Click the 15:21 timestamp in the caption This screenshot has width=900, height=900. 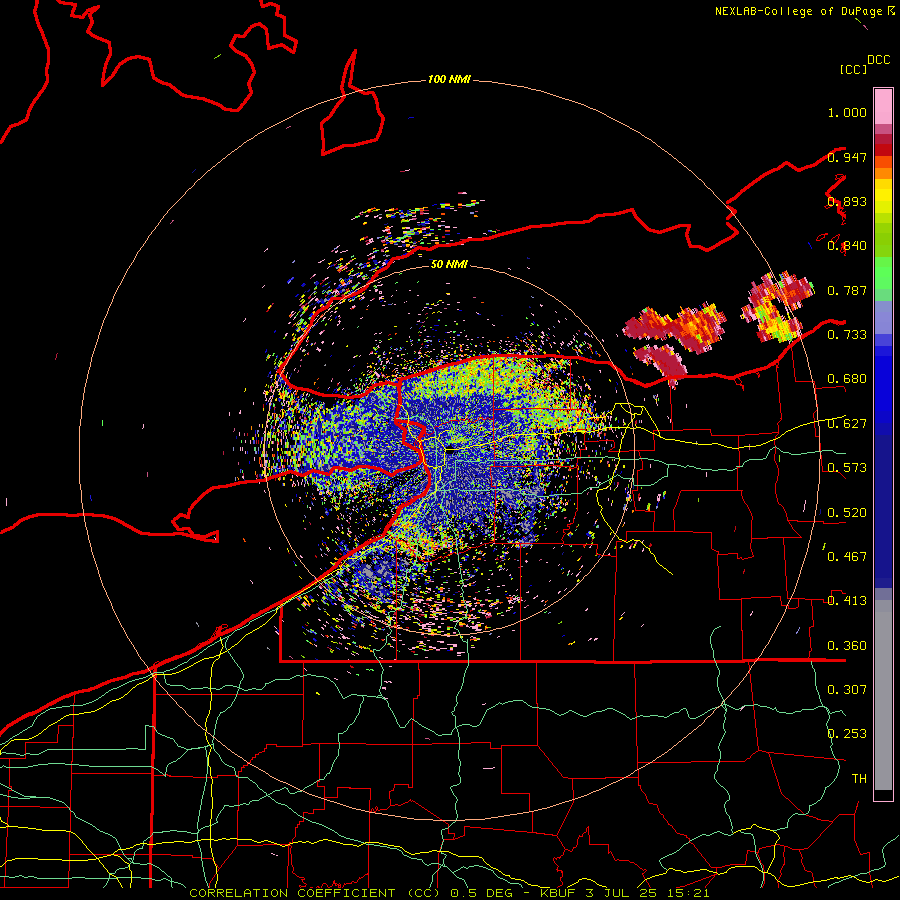pyautogui.click(x=688, y=893)
